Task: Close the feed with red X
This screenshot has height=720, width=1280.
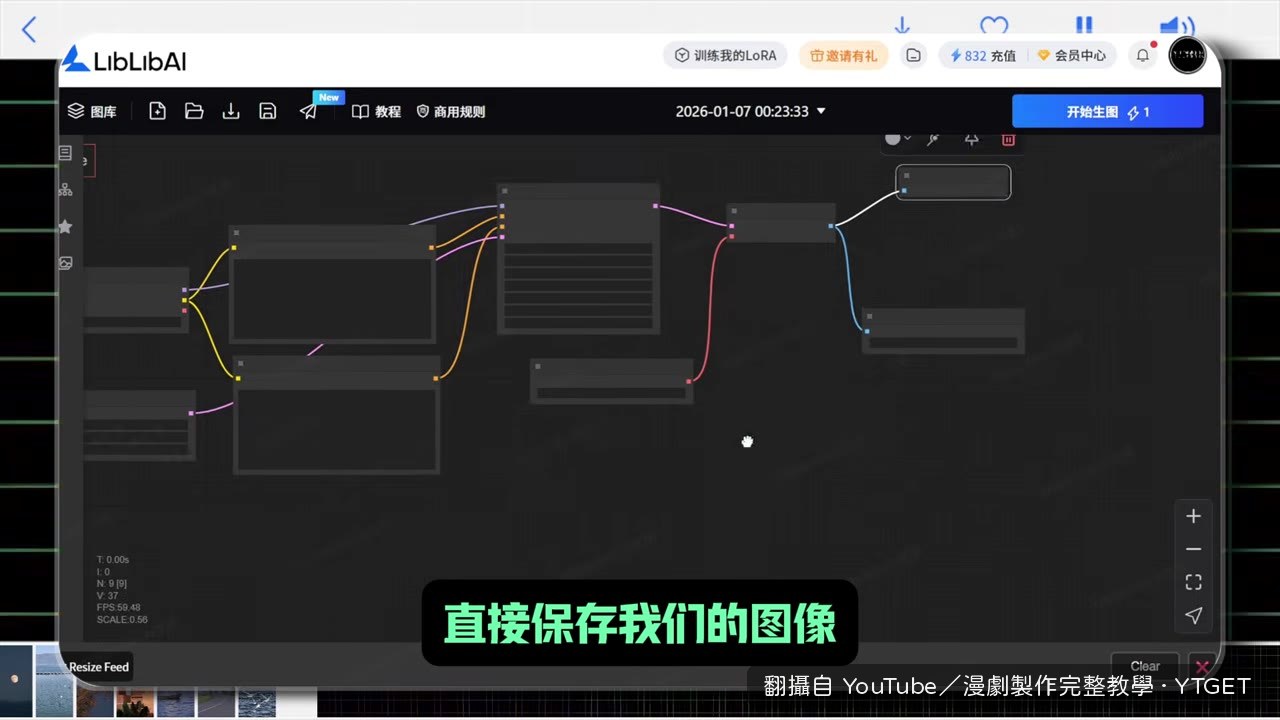Action: coord(1202,666)
